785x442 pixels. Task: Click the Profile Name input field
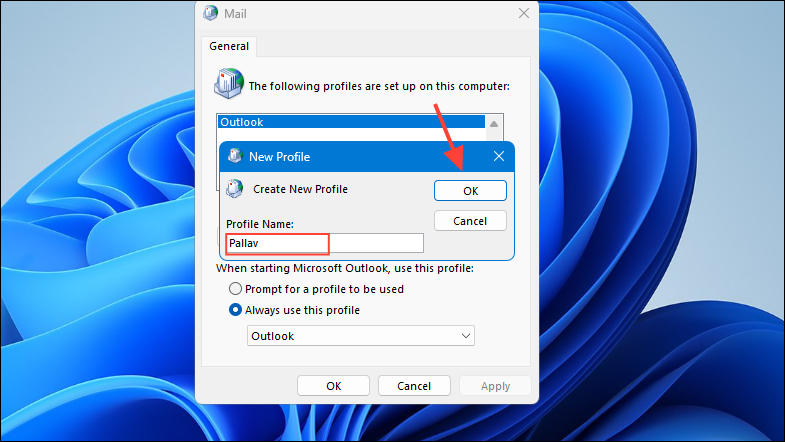pyautogui.click(x=324, y=243)
